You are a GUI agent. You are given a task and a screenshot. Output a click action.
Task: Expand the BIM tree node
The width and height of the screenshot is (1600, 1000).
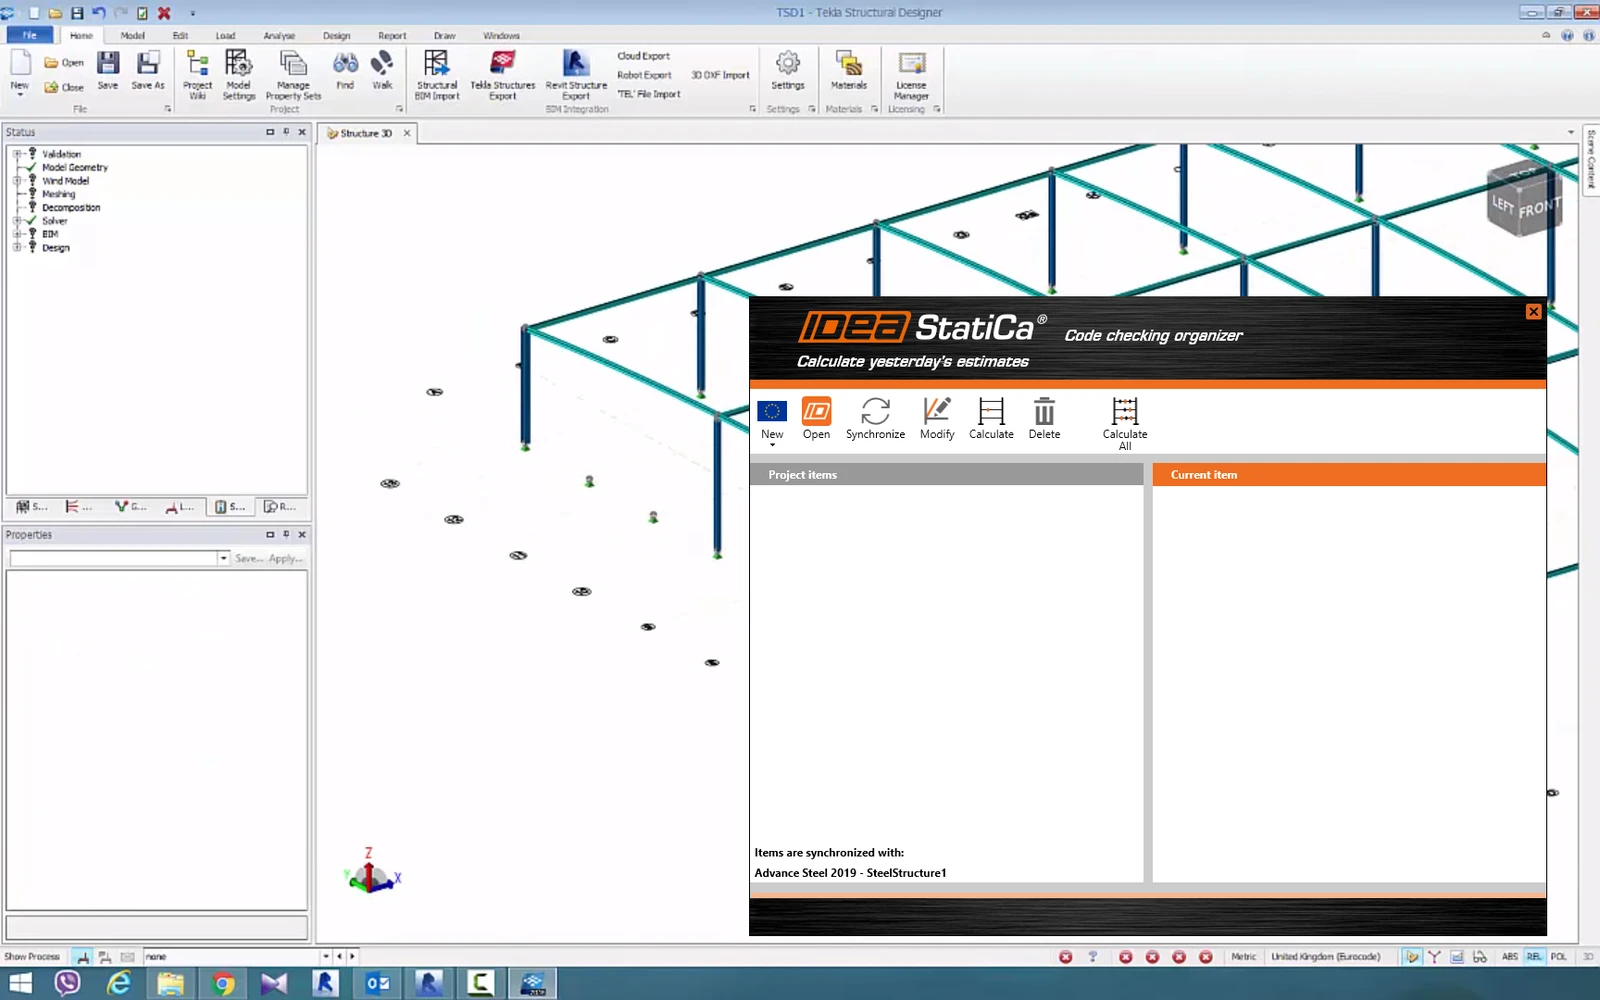17,234
